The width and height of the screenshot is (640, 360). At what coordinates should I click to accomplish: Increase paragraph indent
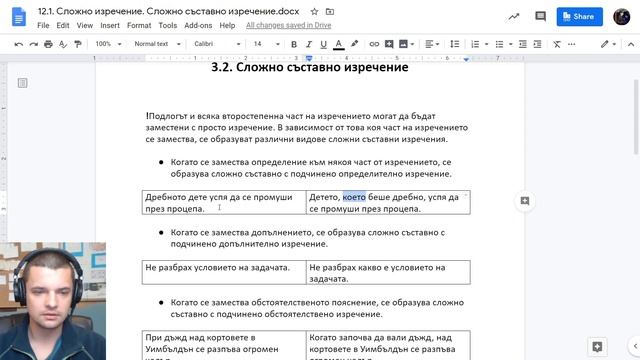(x=537, y=44)
